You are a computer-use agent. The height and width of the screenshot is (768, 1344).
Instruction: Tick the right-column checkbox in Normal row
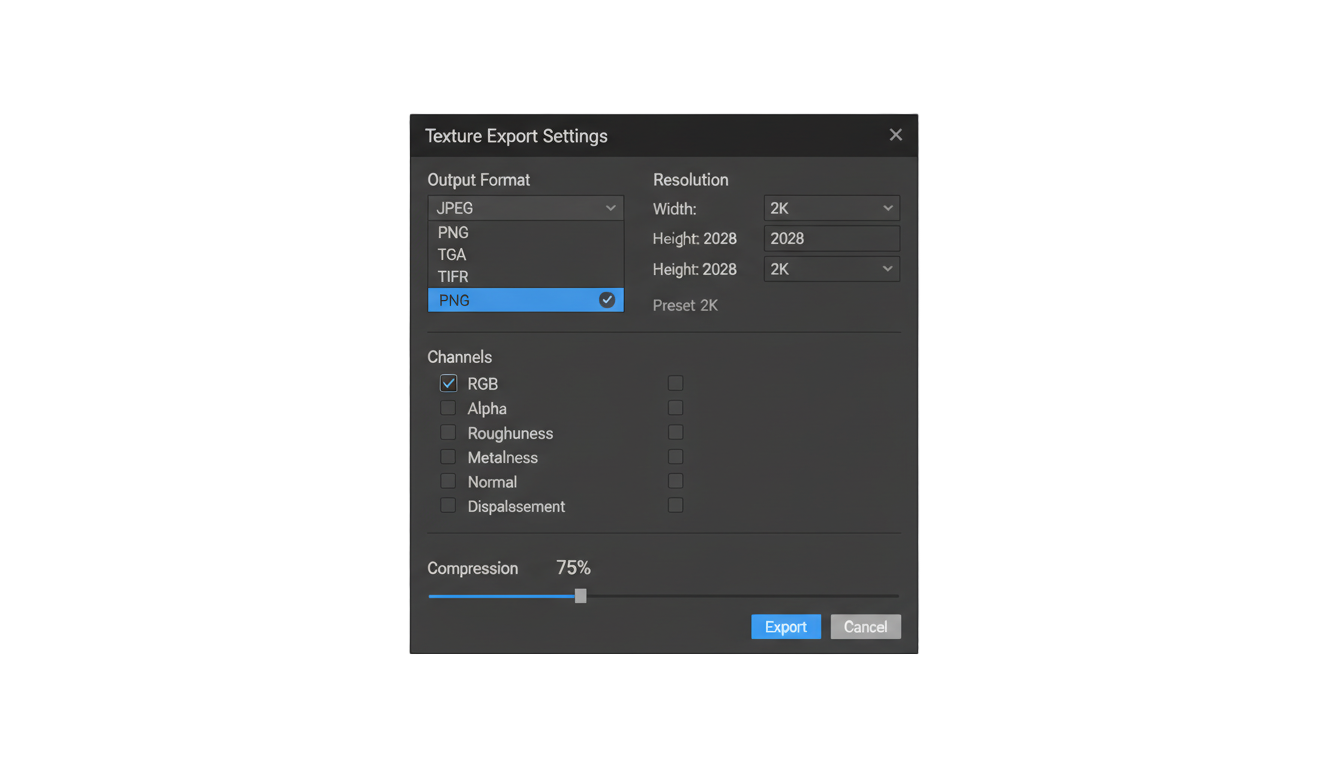(676, 481)
